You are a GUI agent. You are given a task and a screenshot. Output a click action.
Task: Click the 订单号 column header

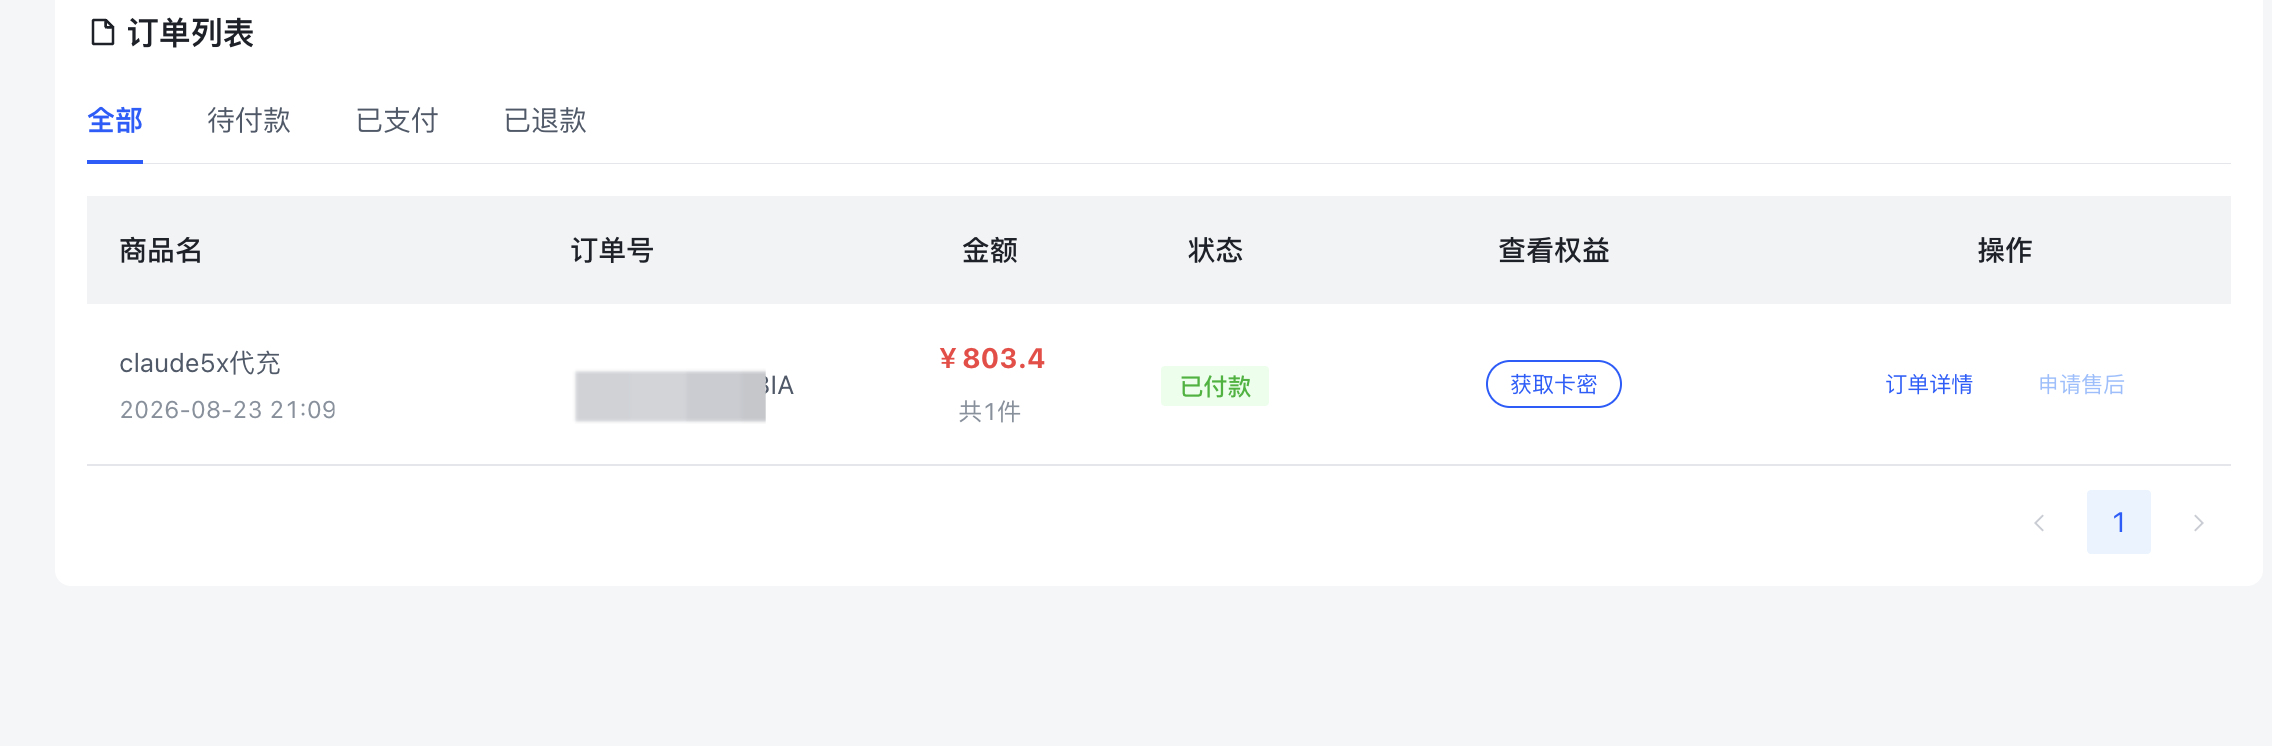point(612,250)
